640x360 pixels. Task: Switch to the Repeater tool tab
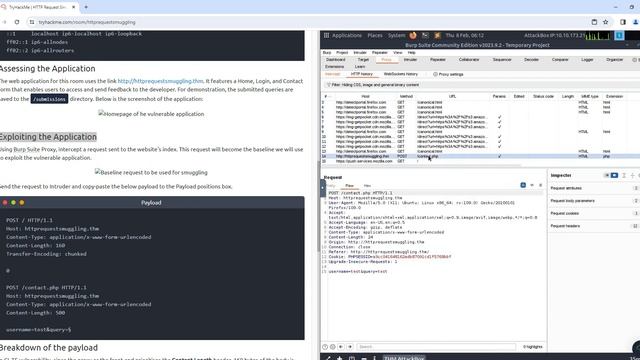tap(438, 60)
